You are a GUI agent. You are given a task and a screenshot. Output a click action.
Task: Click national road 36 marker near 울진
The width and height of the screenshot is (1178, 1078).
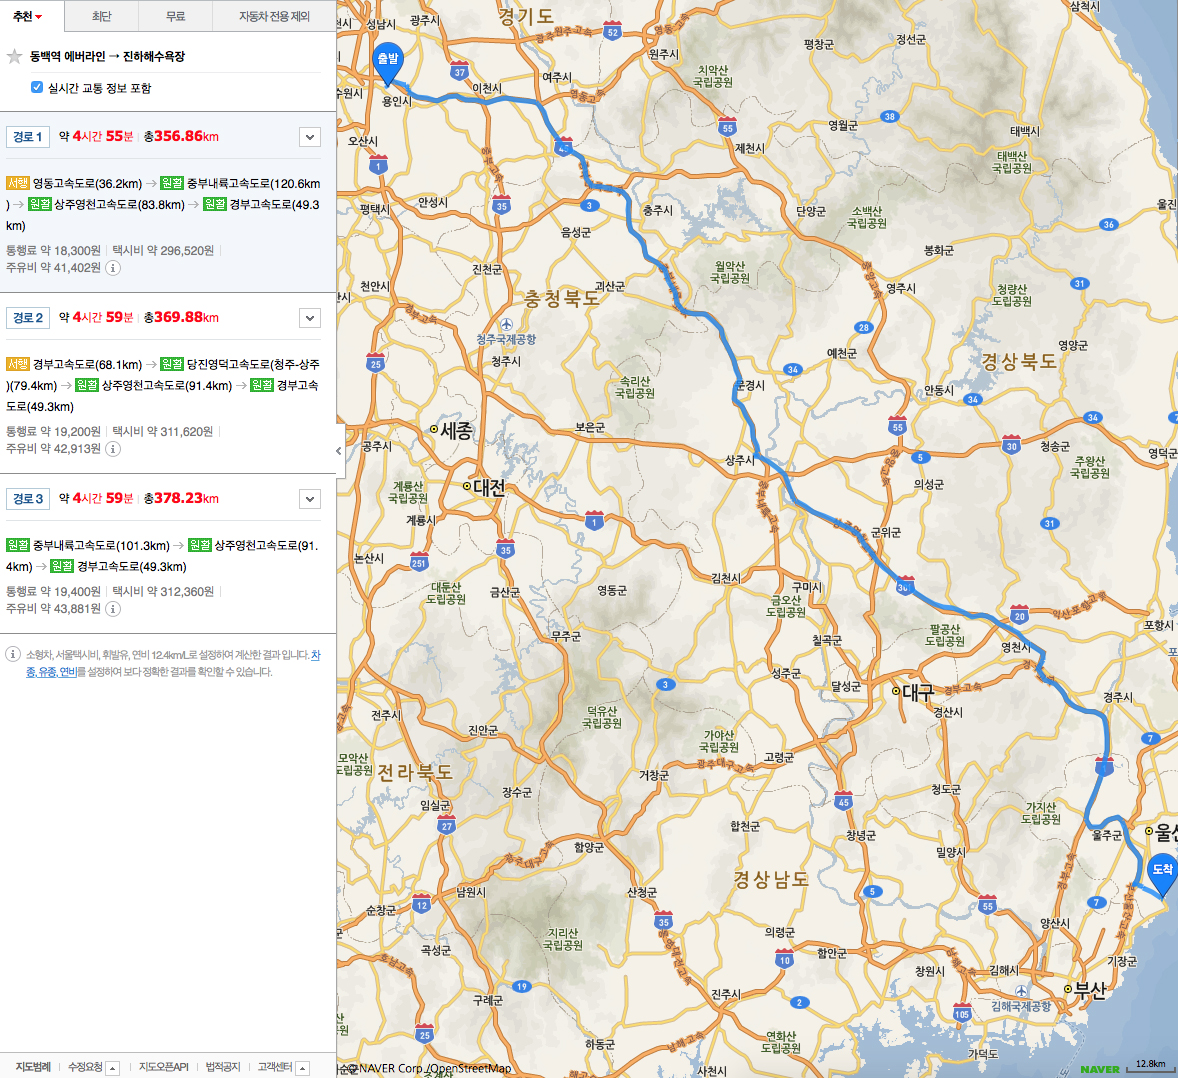(1108, 224)
